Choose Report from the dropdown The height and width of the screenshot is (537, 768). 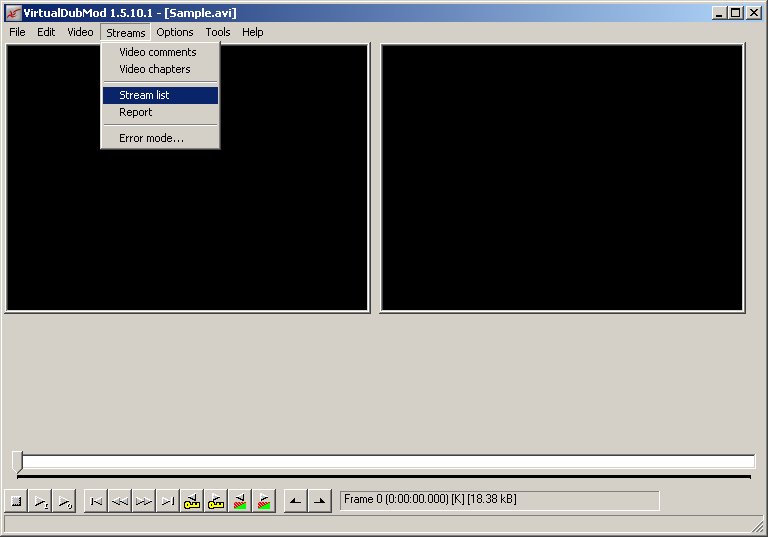pos(160,112)
